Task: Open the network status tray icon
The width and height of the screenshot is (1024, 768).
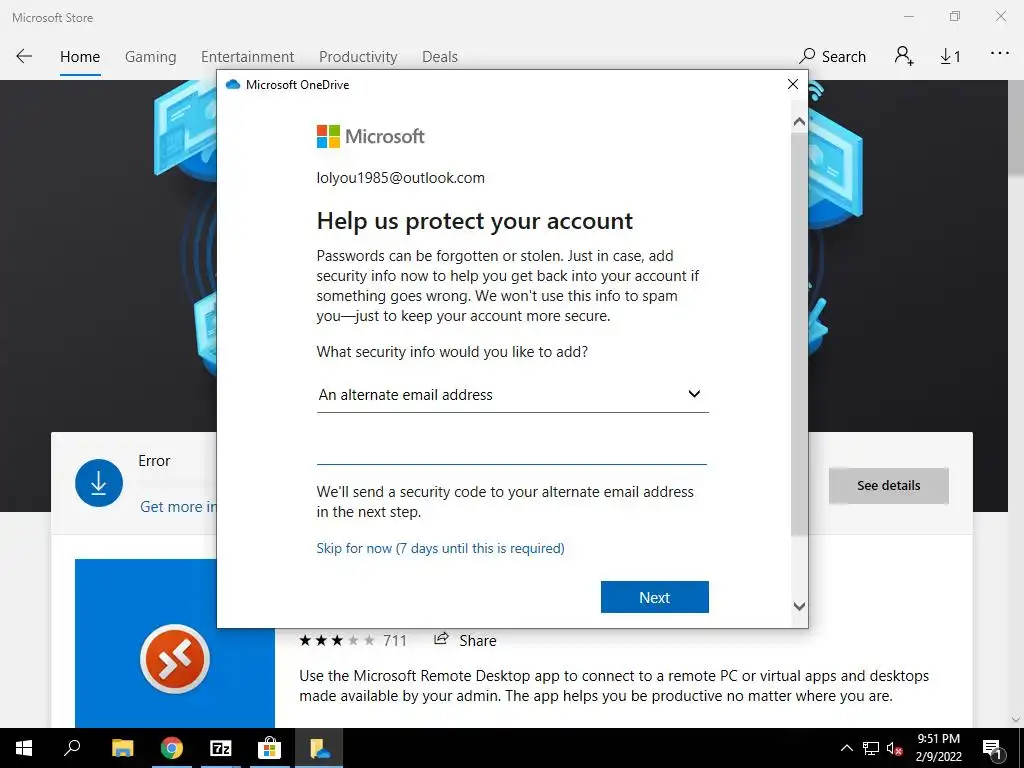Action: click(871, 748)
